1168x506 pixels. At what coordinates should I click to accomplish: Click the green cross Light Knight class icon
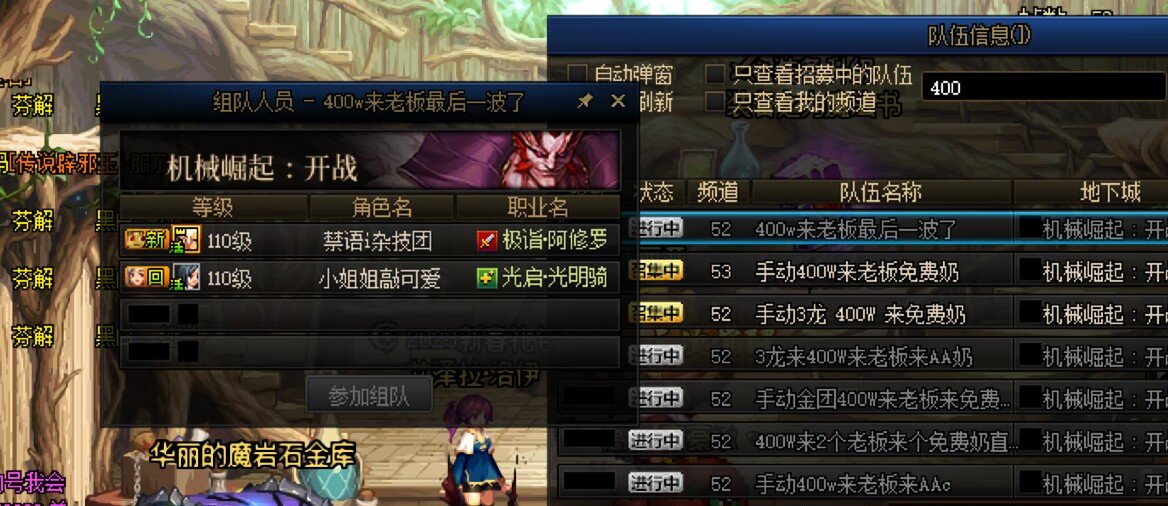click(486, 279)
